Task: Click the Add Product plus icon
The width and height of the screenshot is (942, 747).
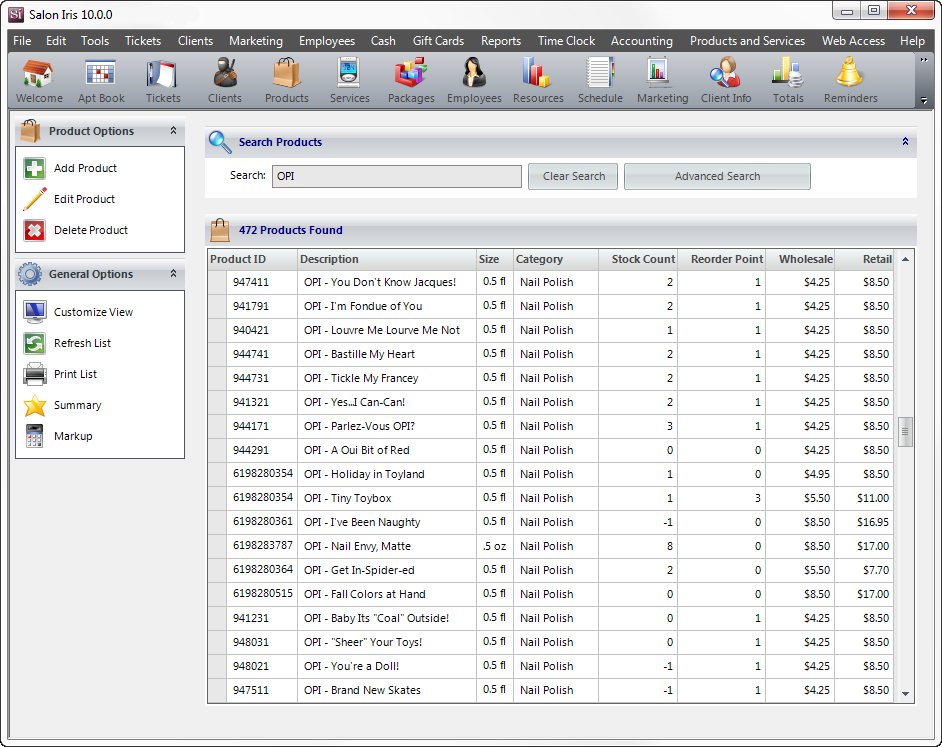Action: pos(35,168)
